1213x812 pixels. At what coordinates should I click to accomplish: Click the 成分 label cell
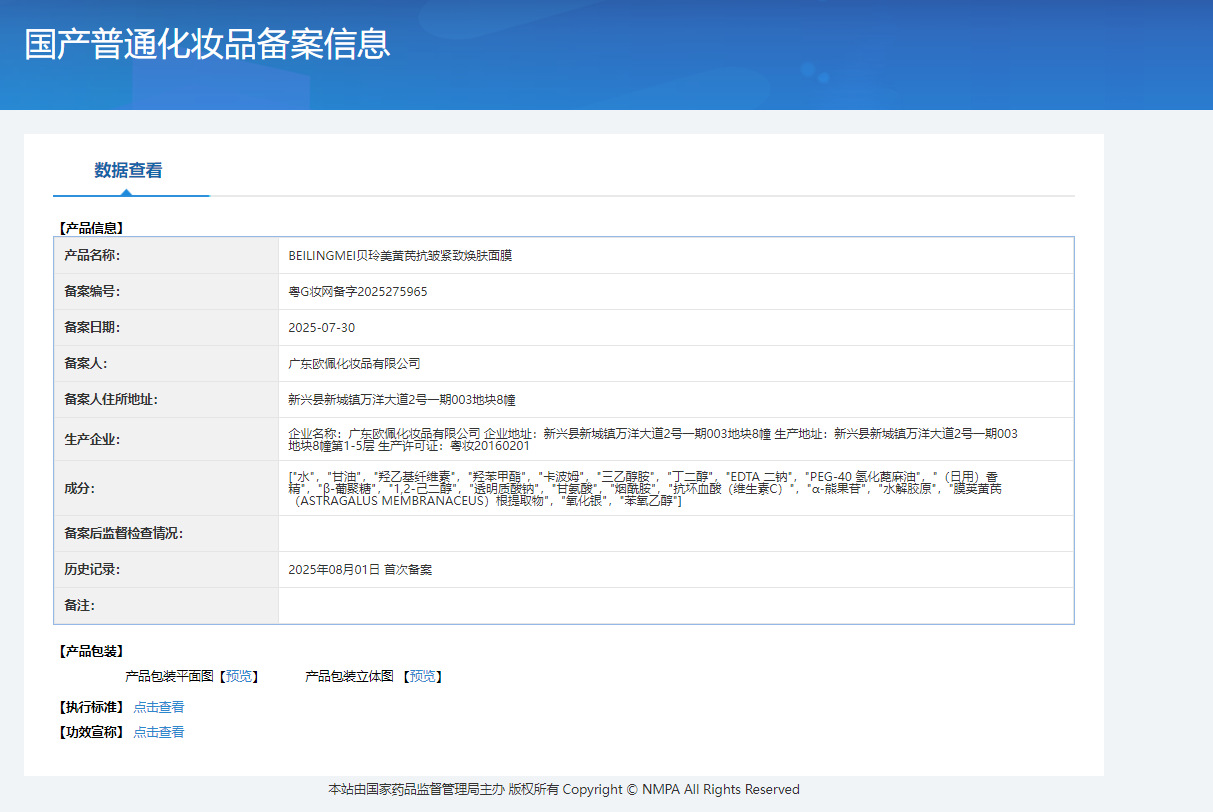coord(166,488)
